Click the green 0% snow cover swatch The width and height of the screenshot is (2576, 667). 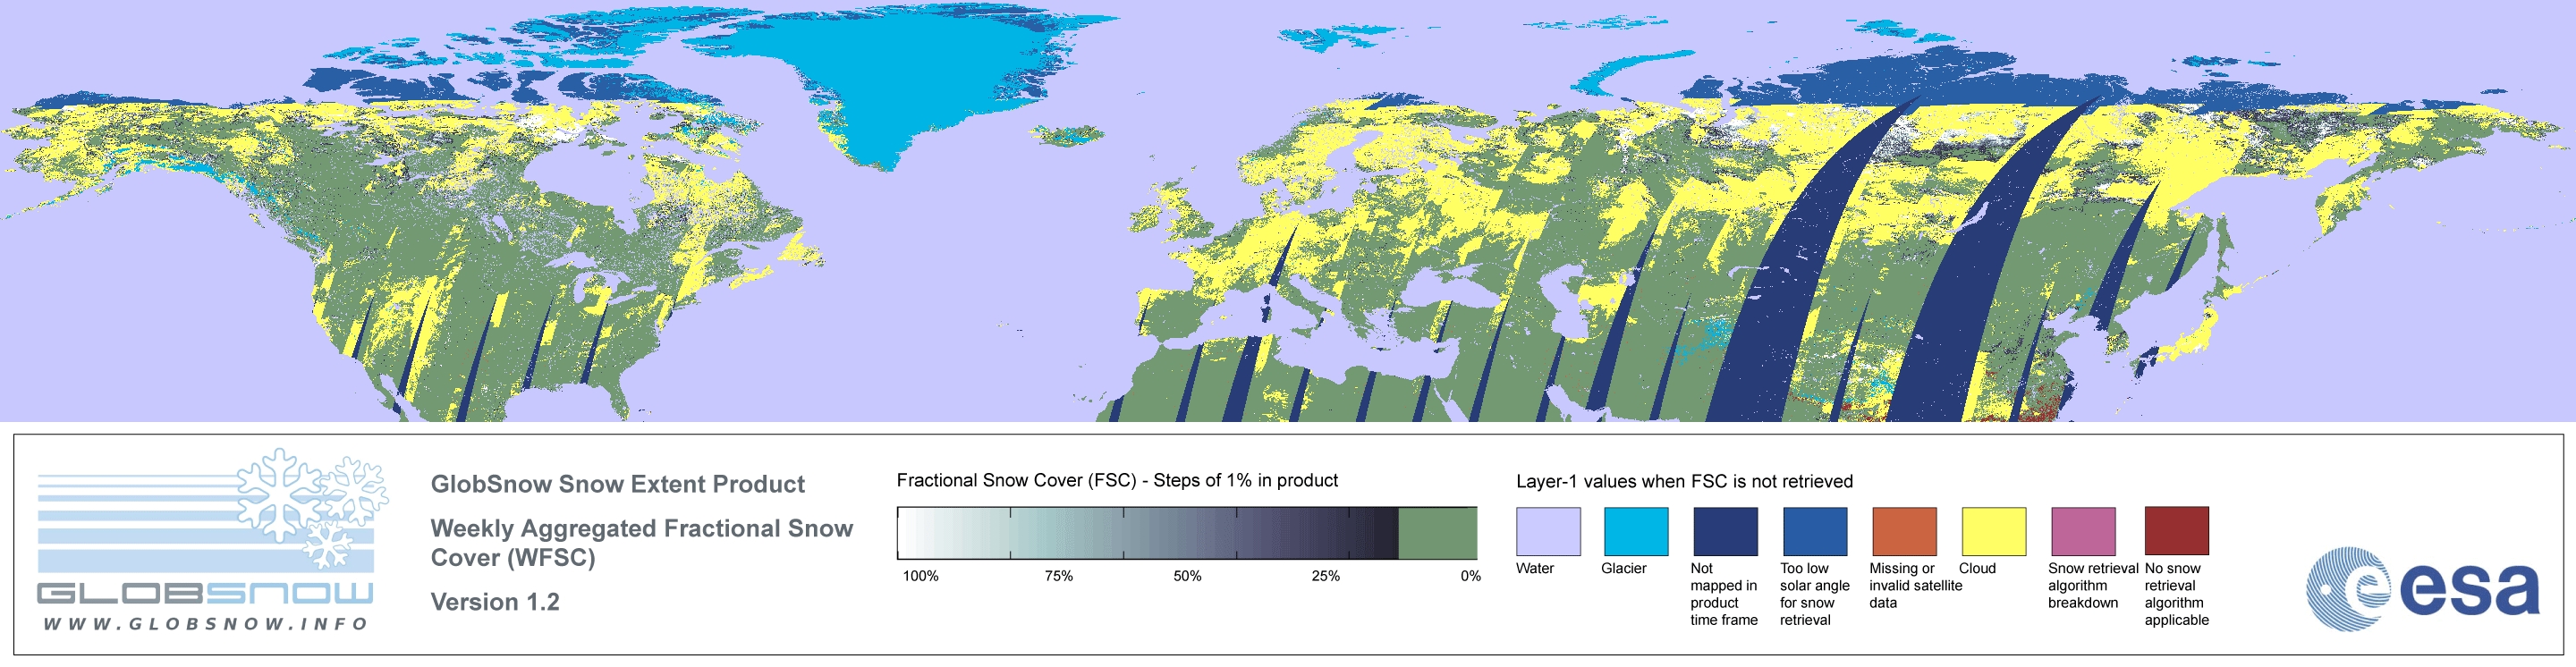pyautogui.click(x=1437, y=533)
